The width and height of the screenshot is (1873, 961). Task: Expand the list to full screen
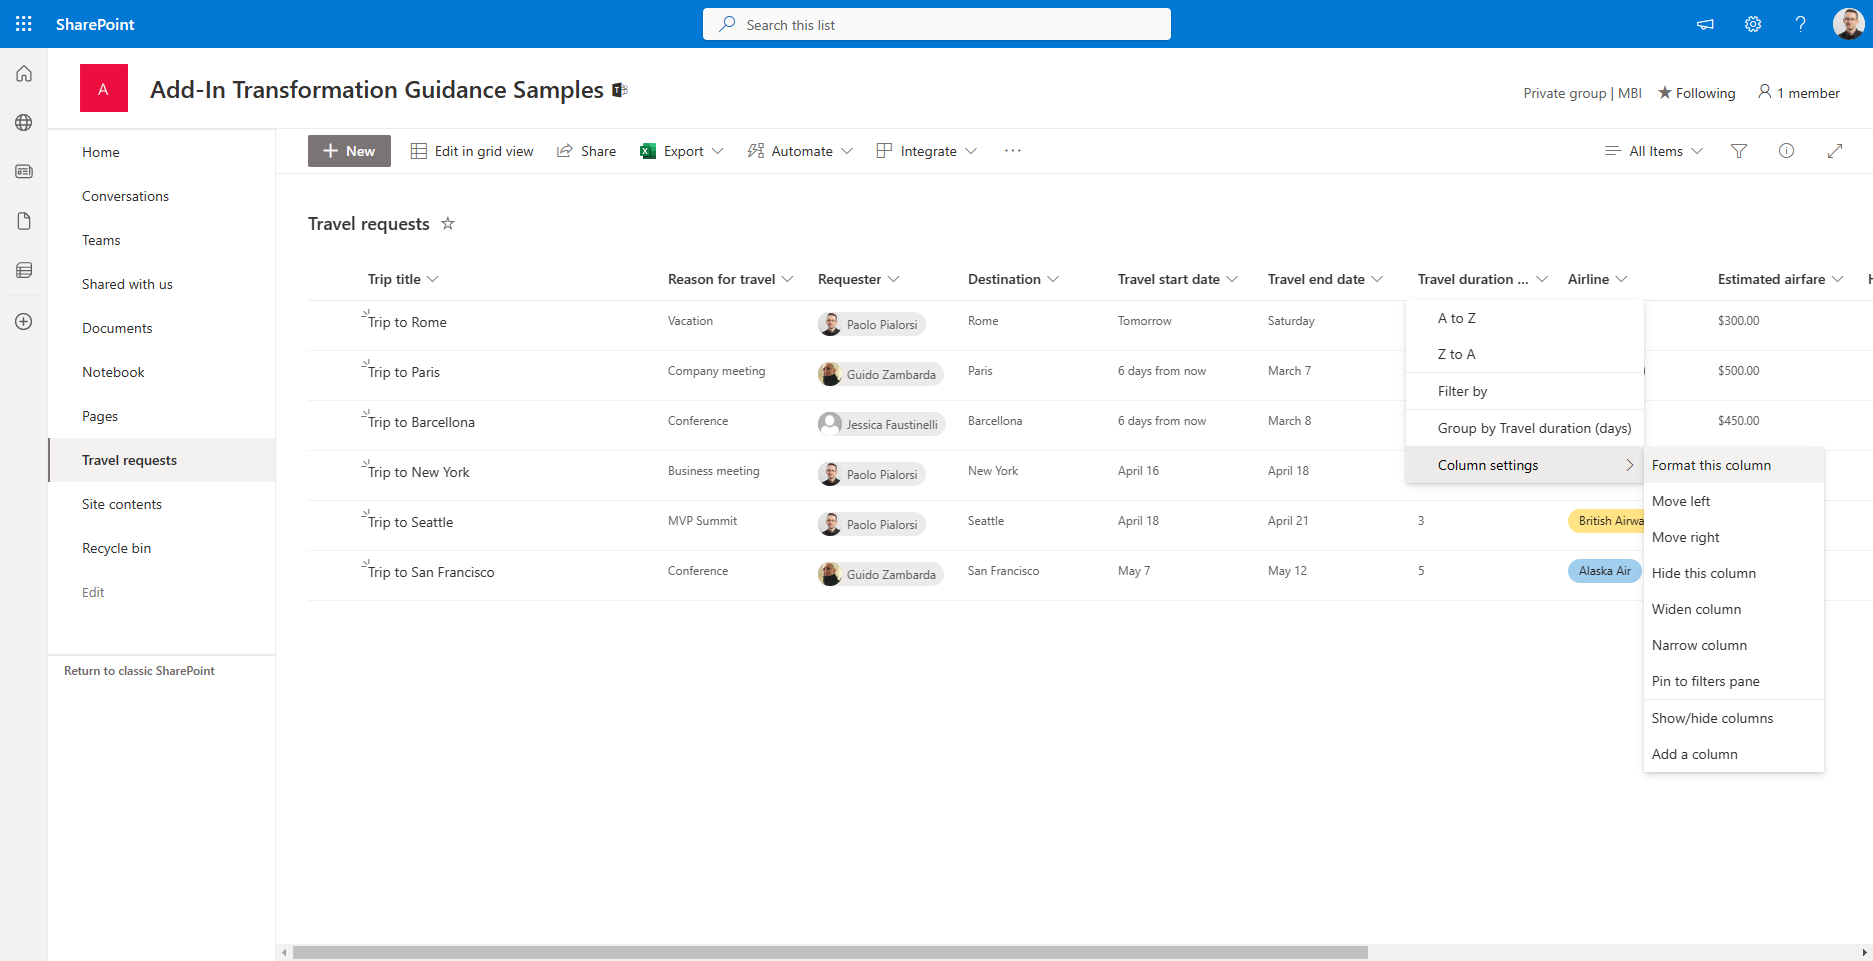point(1836,150)
